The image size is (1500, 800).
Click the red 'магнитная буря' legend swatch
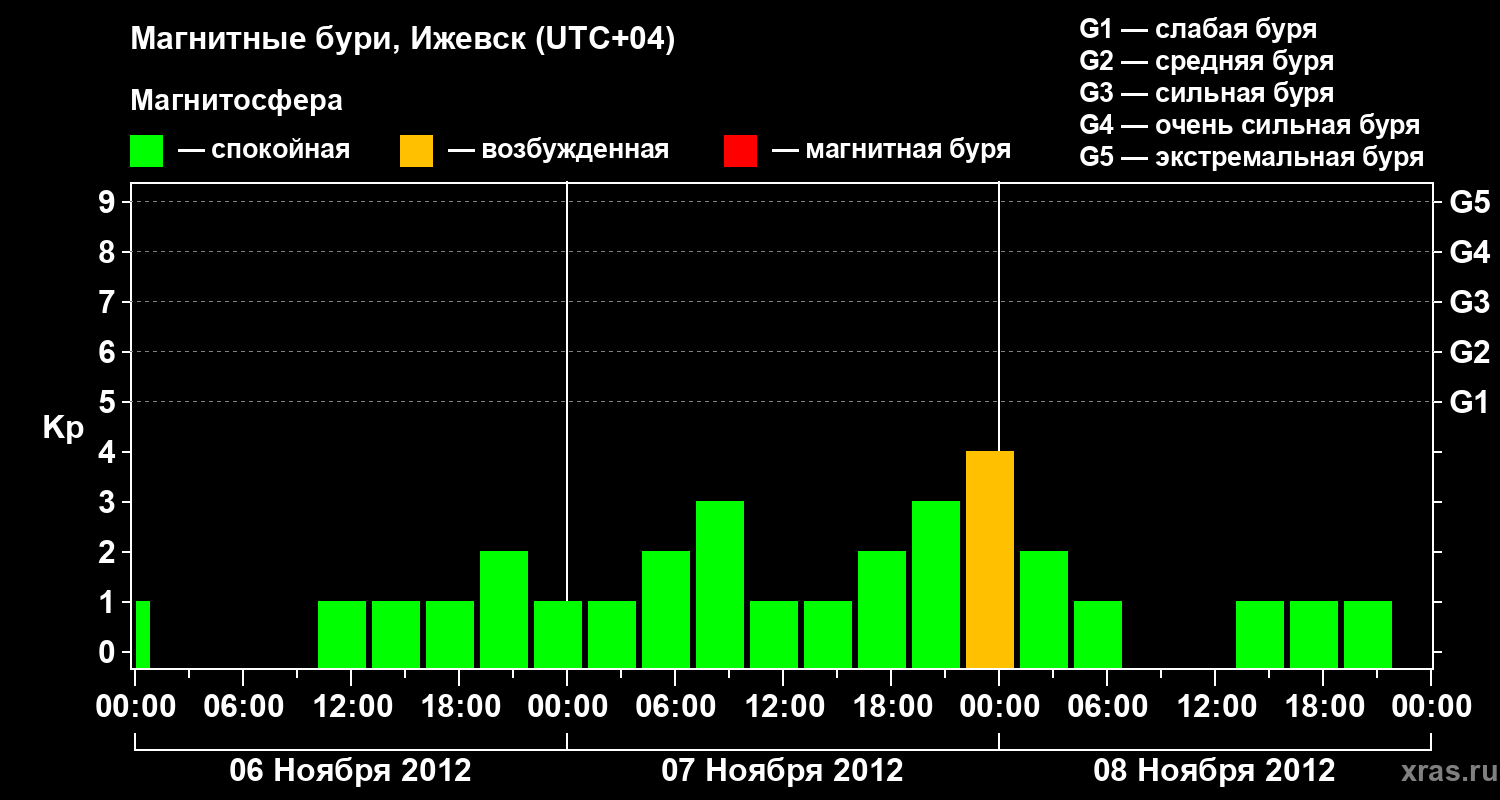click(741, 151)
